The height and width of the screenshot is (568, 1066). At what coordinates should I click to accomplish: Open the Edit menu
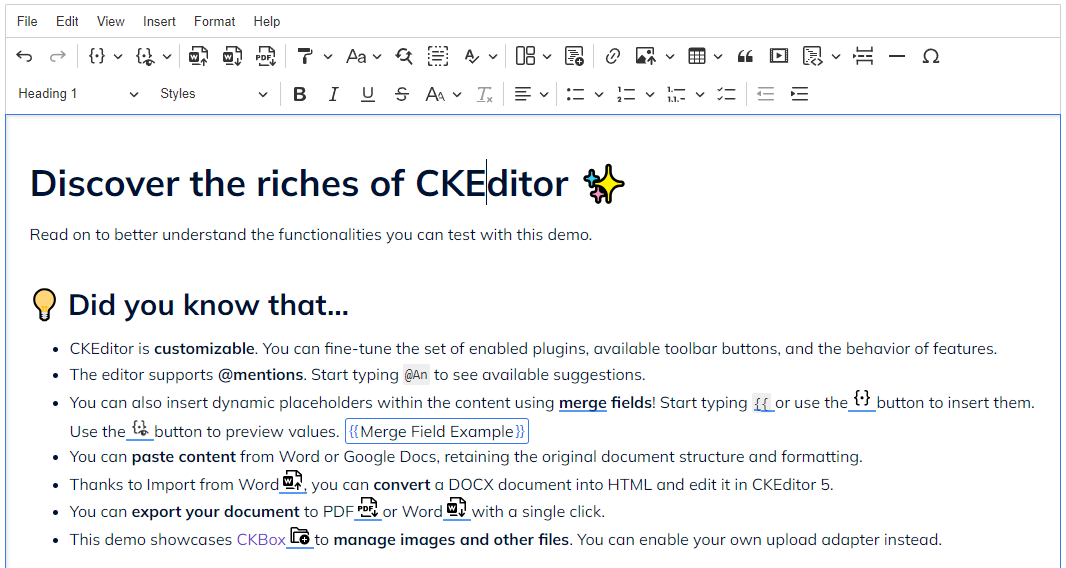click(67, 22)
